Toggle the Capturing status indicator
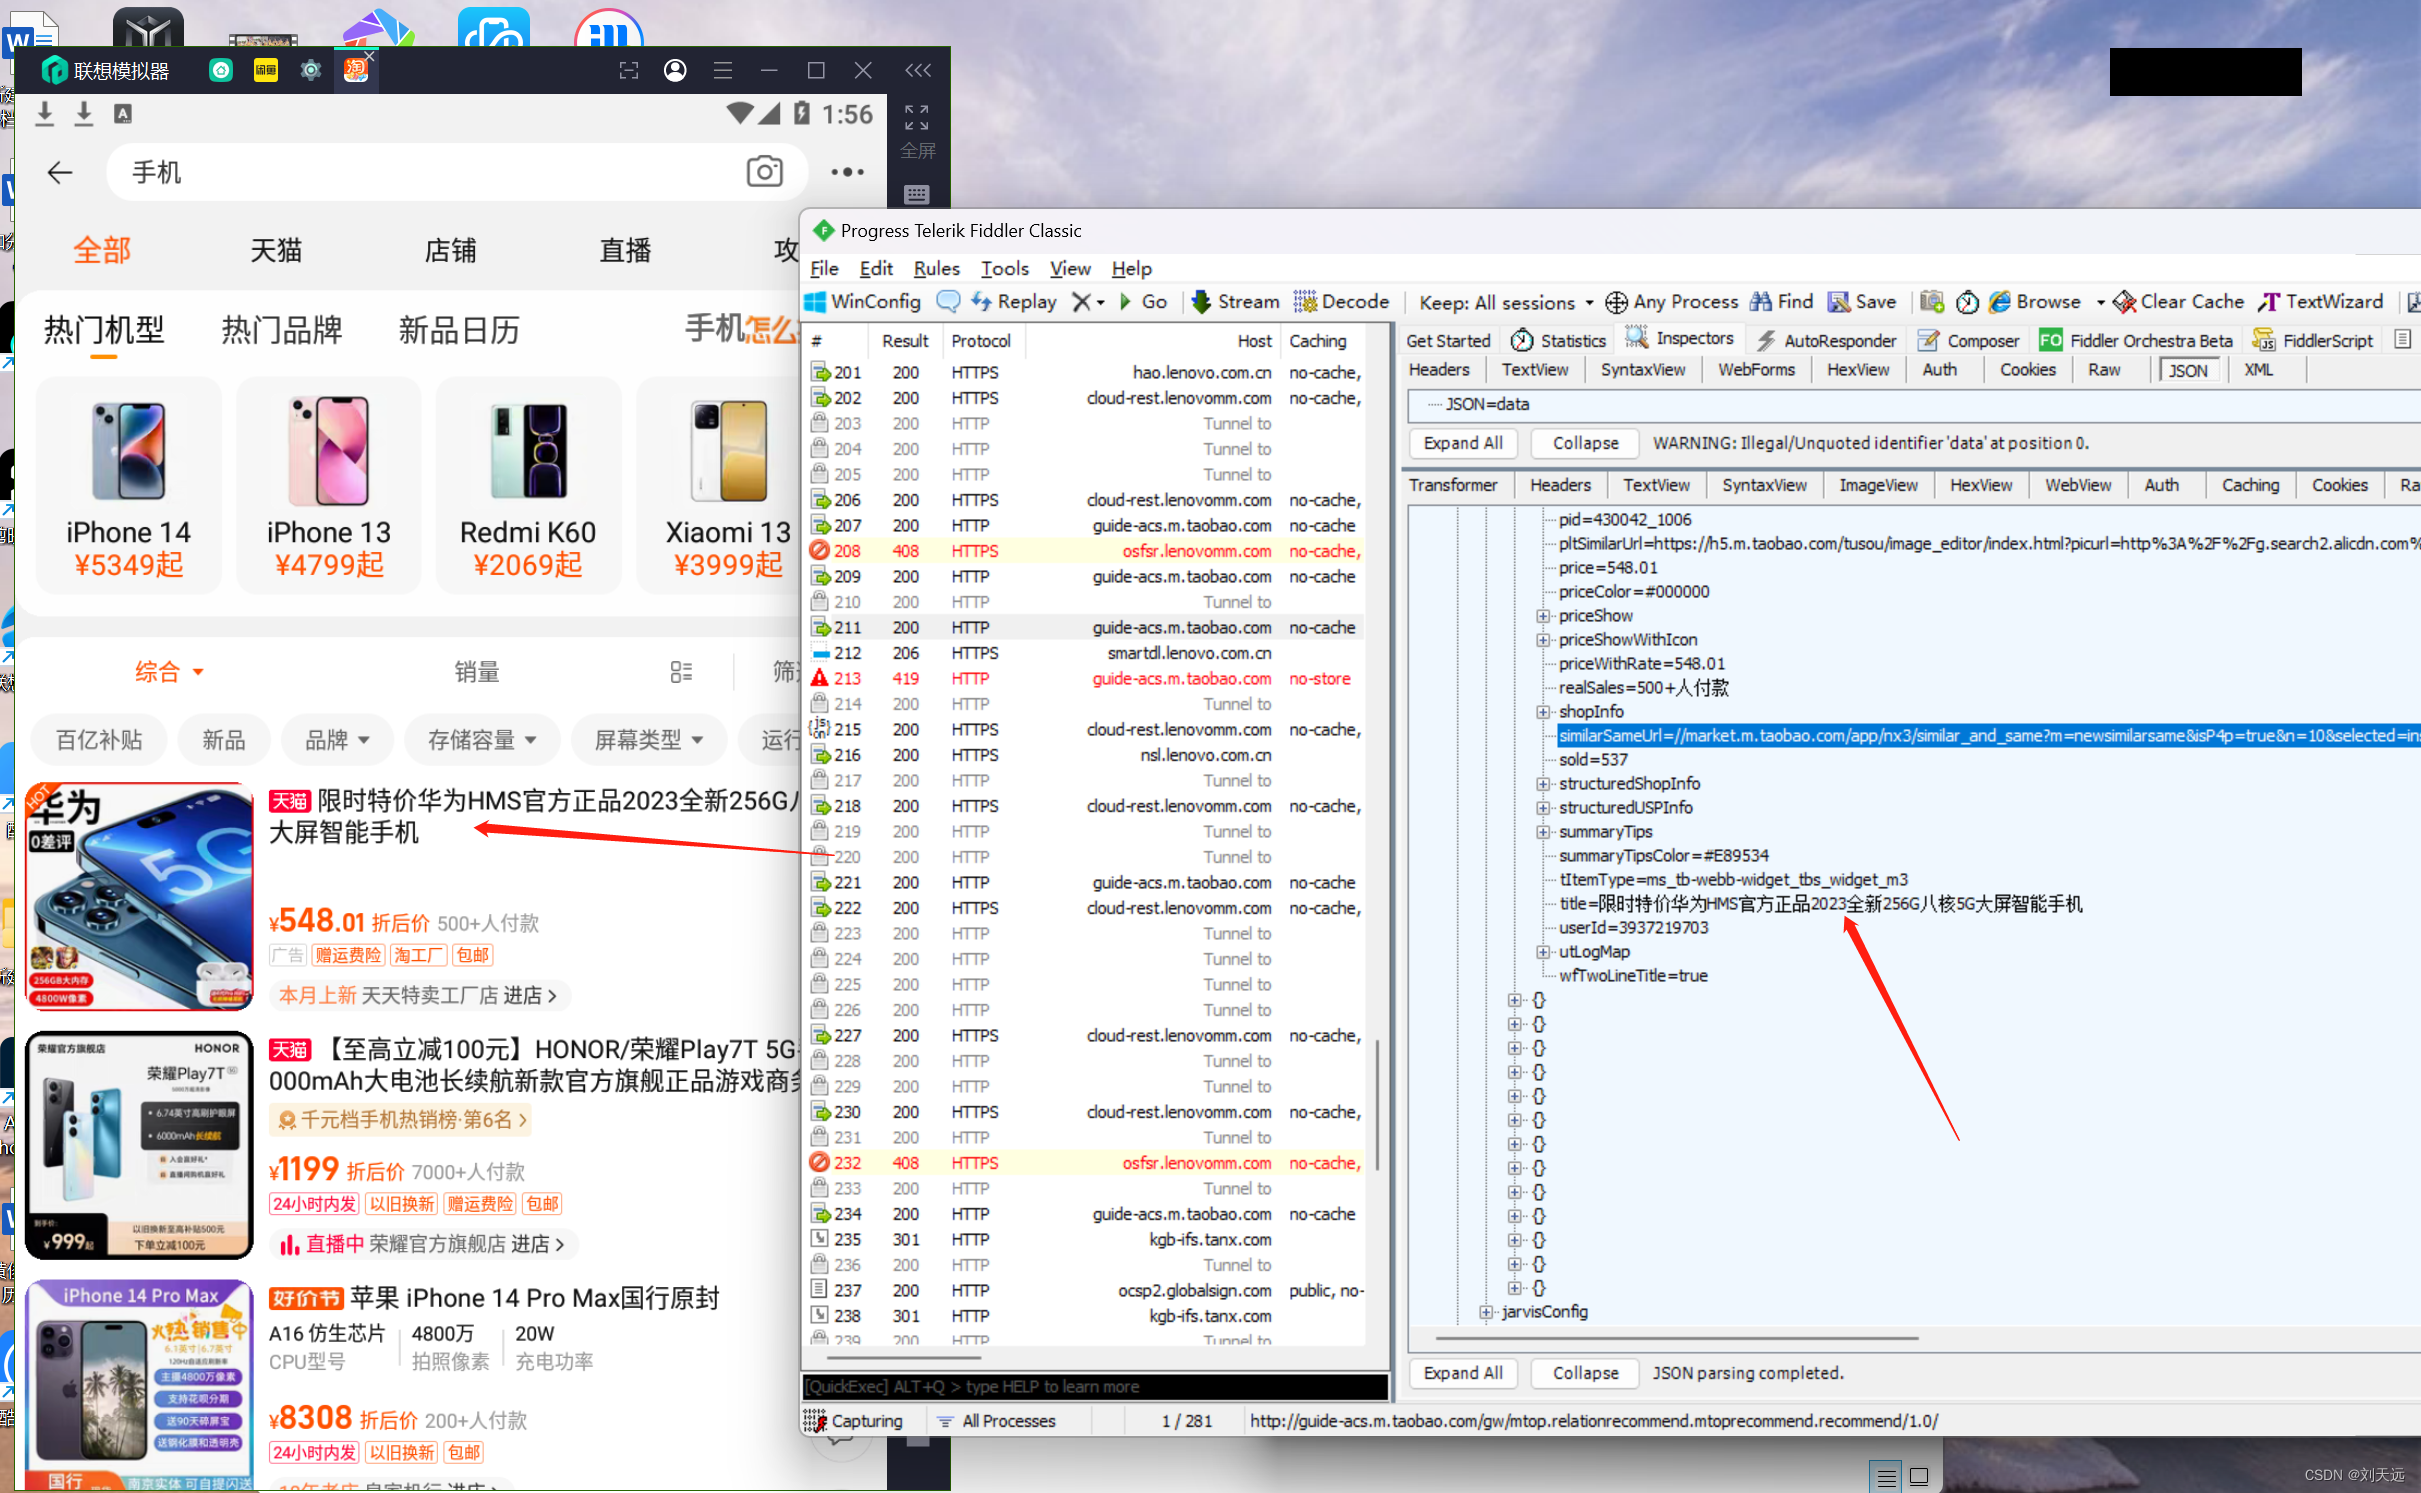This screenshot has height=1493, width=2421. (855, 1421)
